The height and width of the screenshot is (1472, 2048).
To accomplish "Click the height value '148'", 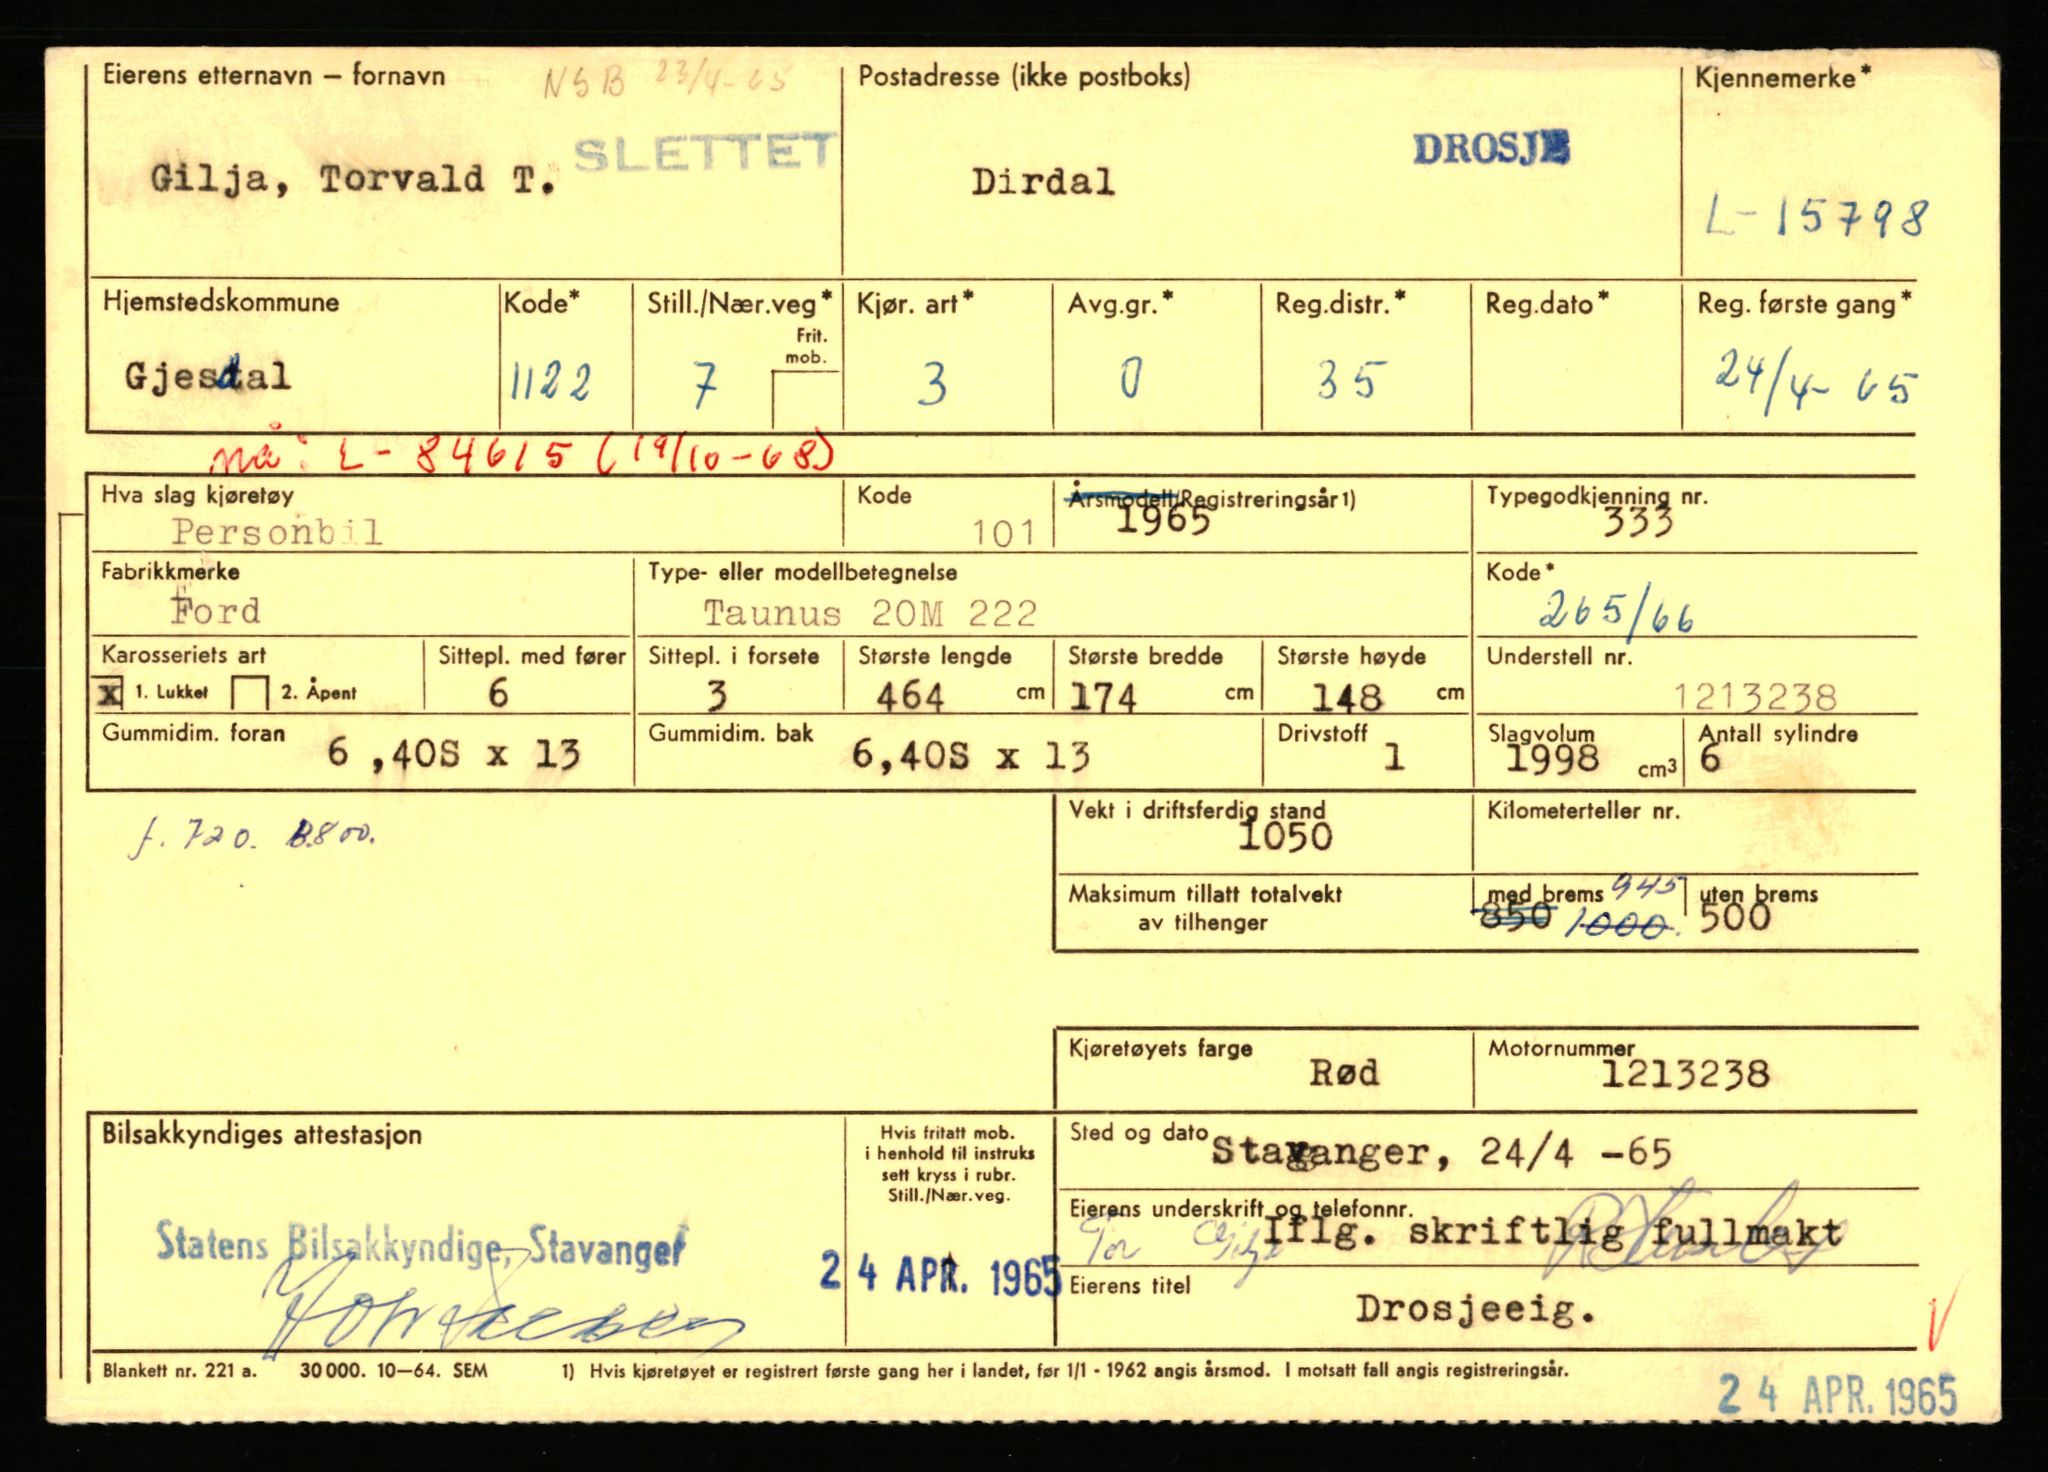I will pyautogui.click(x=1347, y=697).
